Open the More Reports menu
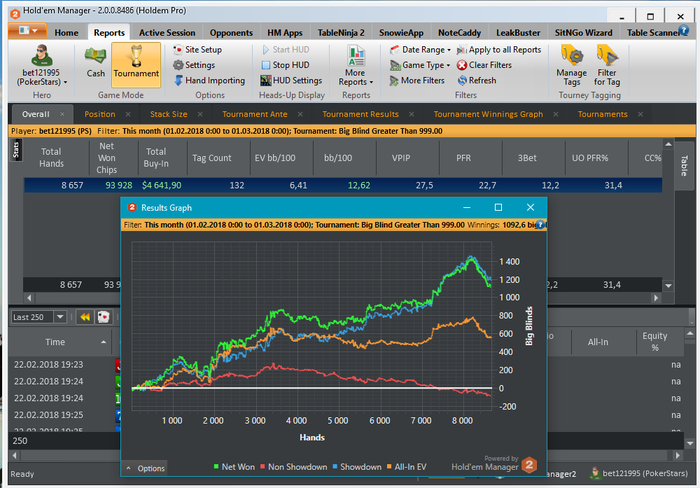This screenshot has height=488, width=700. 356,66
